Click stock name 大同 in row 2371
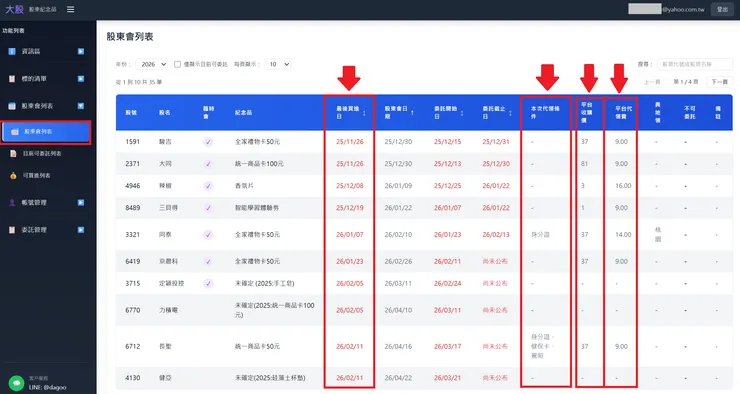Screen dimensions: 740x394 click(165, 164)
